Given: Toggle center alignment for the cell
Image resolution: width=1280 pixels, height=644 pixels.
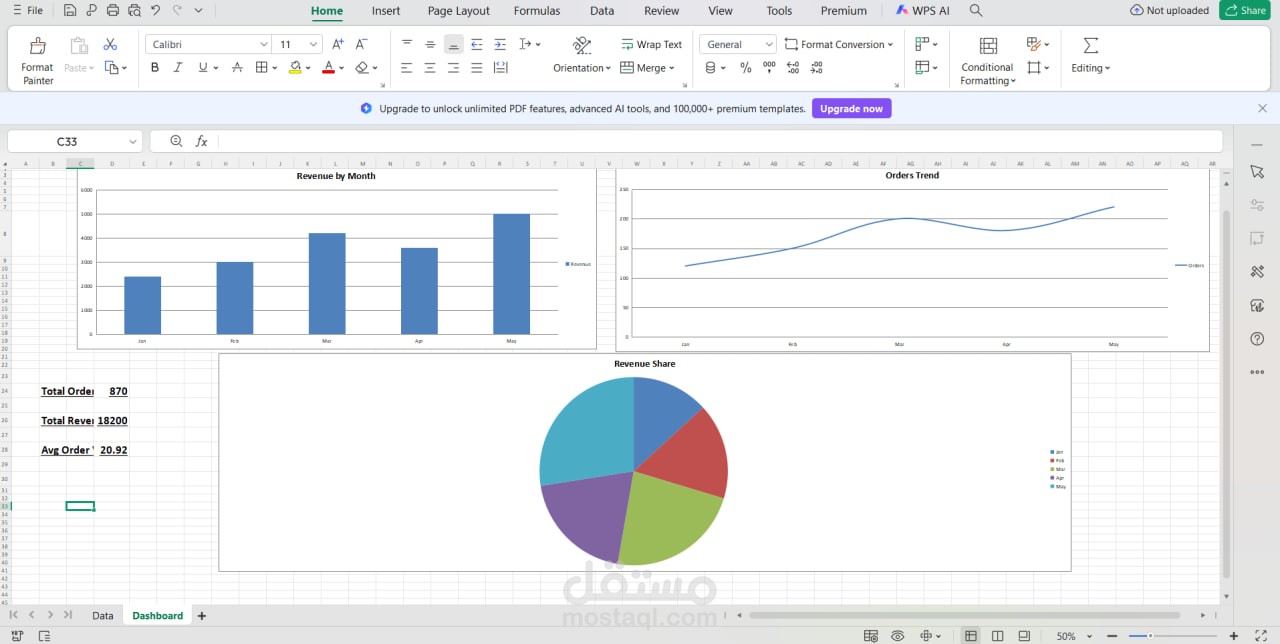Looking at the screenshot, I should pyautogui.click(x=430, y=67).
